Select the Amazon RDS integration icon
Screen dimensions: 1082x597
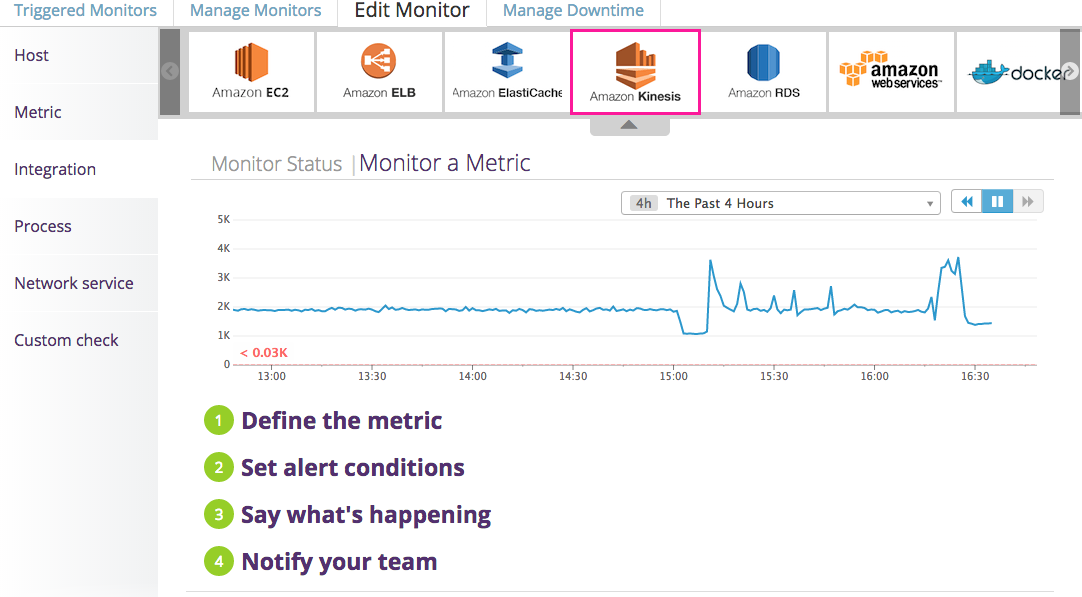(763, 70)
